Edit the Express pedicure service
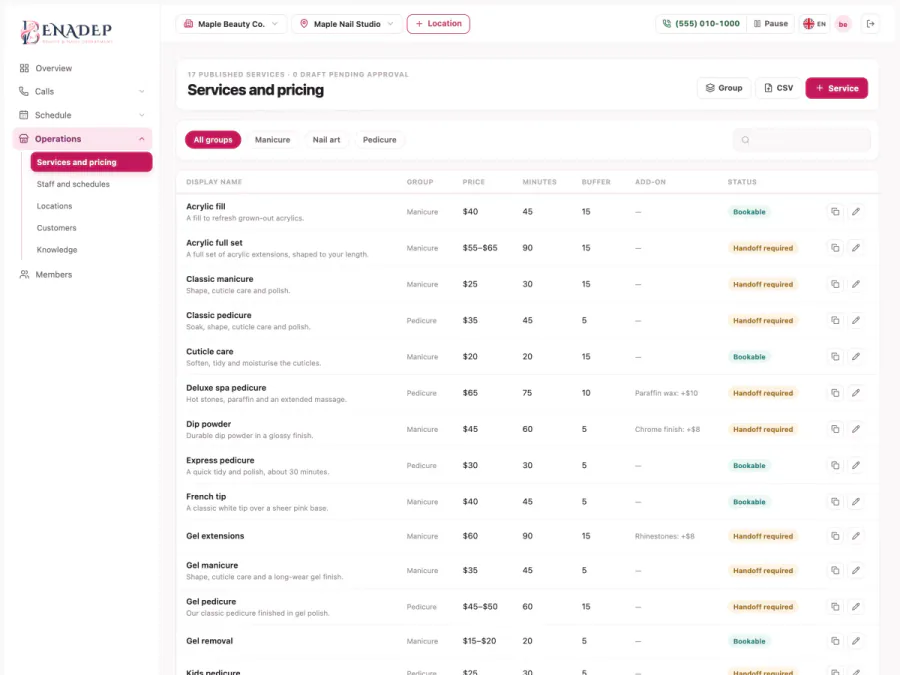The width and height of the screenshot is (900, 675). (x=856, y=465)
